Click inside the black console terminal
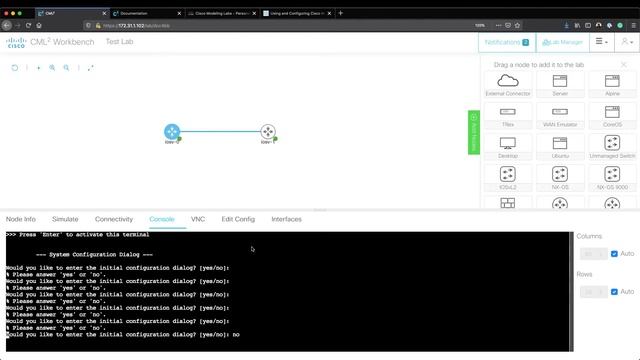The width and height of the screenshot is (640, 360). click(288, 291)
